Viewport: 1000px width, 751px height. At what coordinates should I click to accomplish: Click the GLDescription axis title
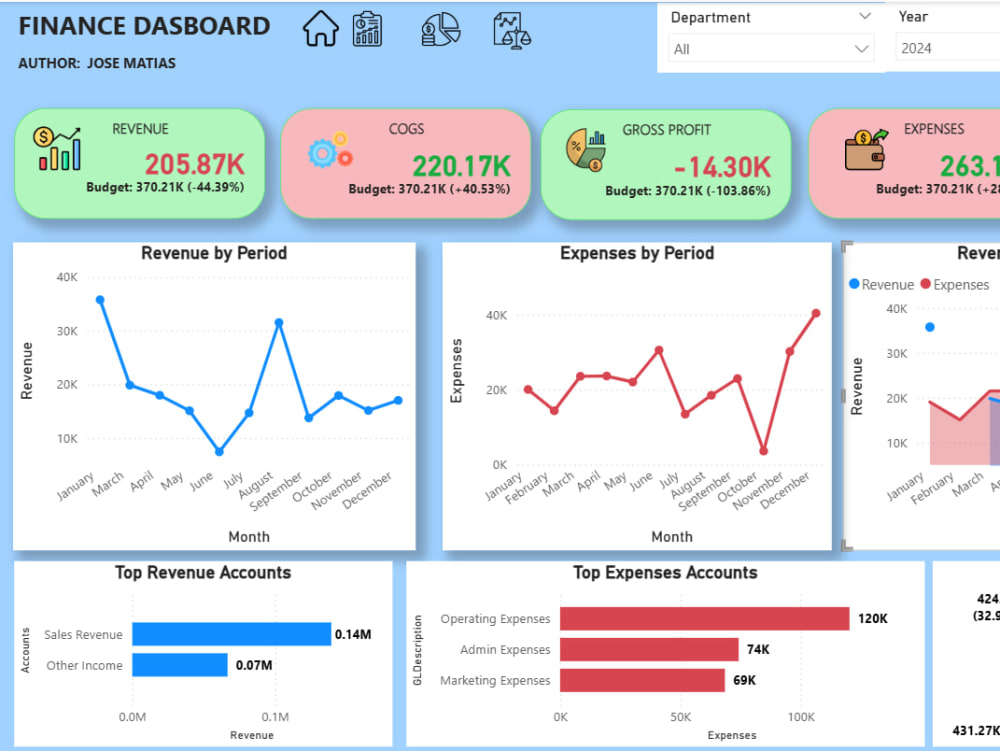pos(418,650)
